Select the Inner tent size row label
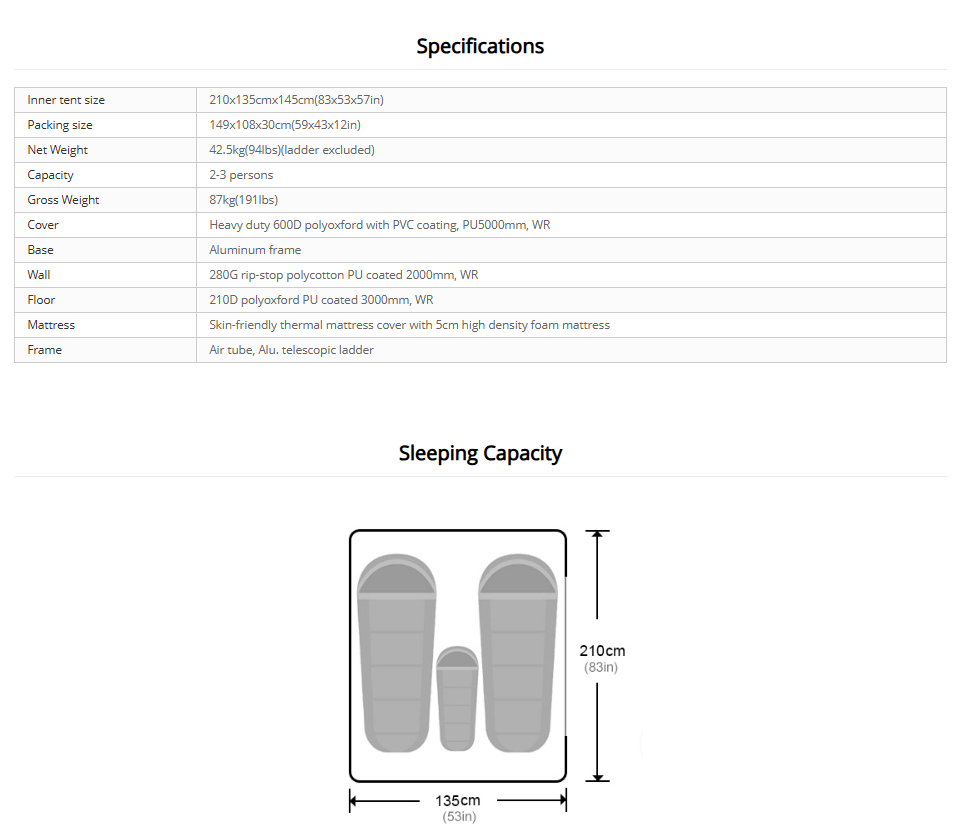Screen dimensions: 962x838 coord(66,100)
